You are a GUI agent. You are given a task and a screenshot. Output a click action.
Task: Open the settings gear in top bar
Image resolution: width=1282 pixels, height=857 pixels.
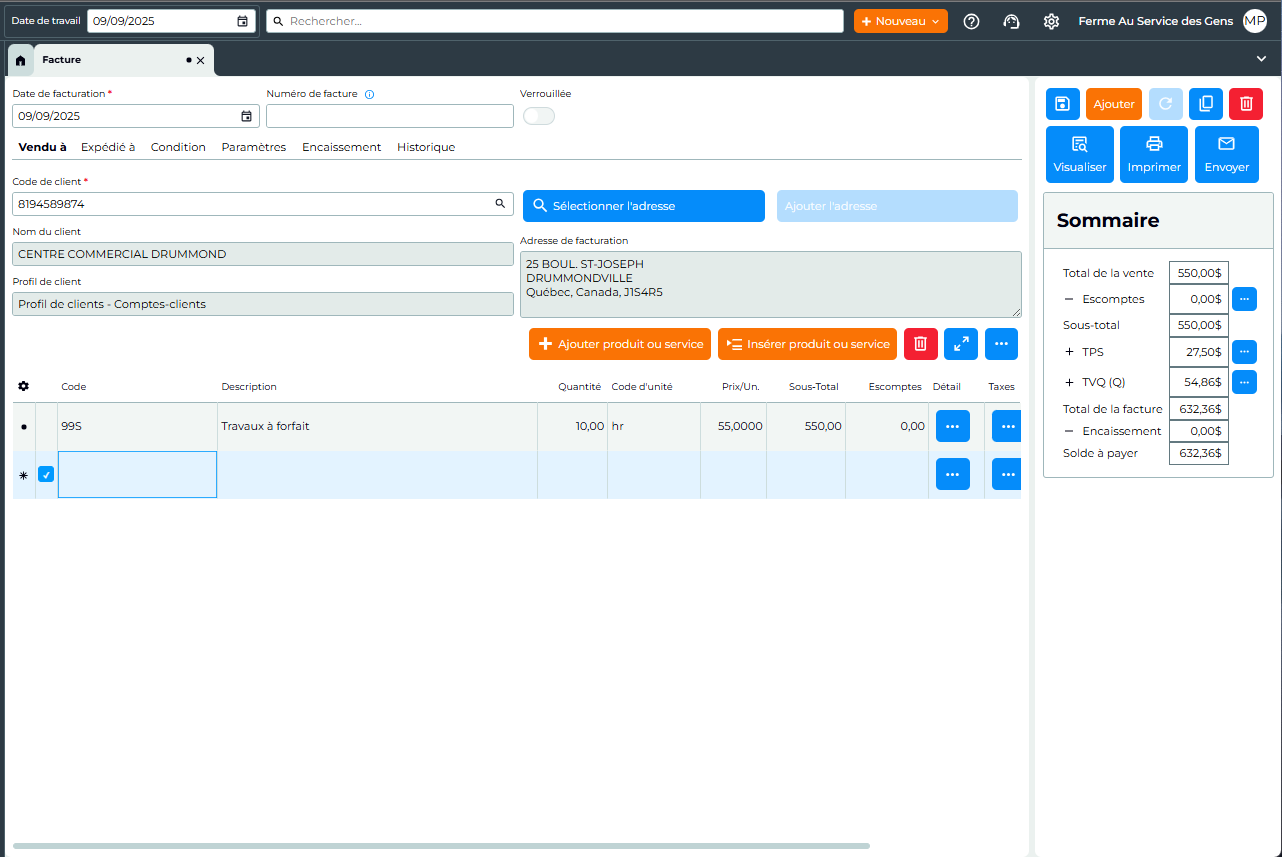point(1051,21)
